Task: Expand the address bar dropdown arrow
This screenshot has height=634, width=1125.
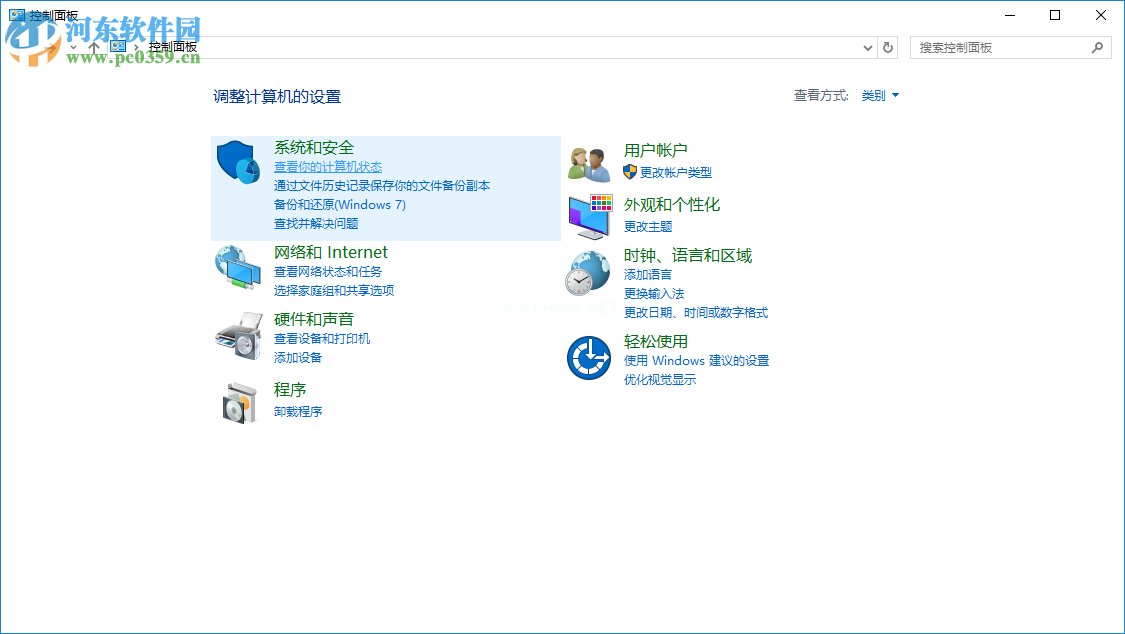Action: (x=868, y=47)
